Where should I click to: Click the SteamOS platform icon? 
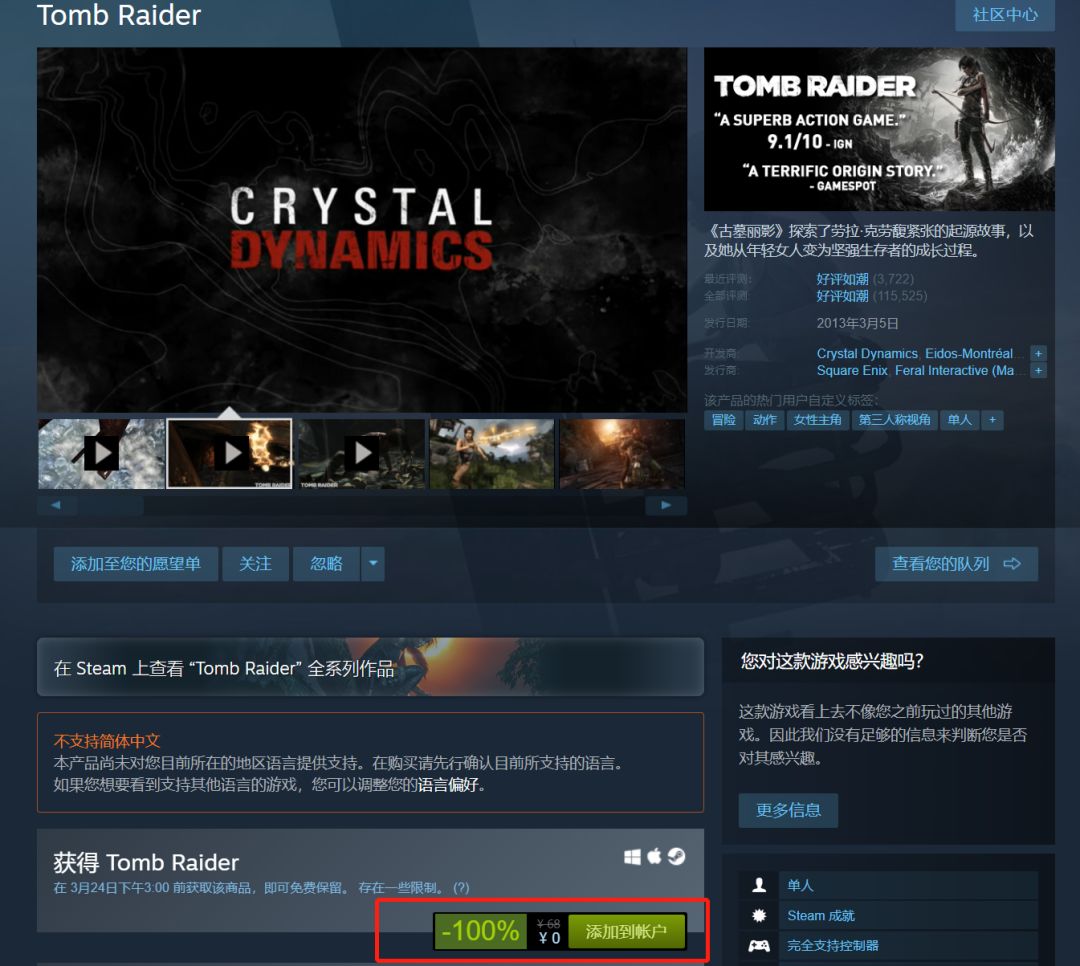[678, 857]
